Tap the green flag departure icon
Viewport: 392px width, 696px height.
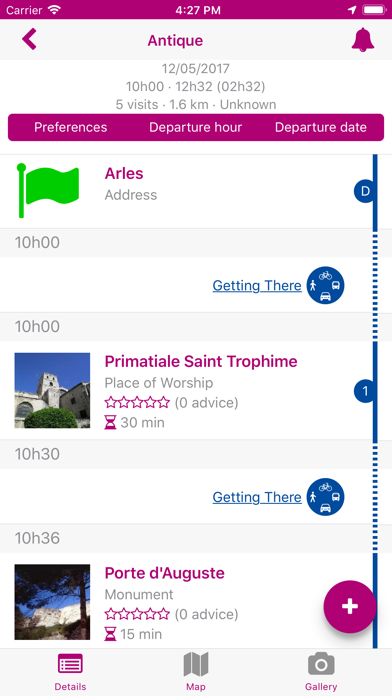pyautogui.click(x=48, y=191)
